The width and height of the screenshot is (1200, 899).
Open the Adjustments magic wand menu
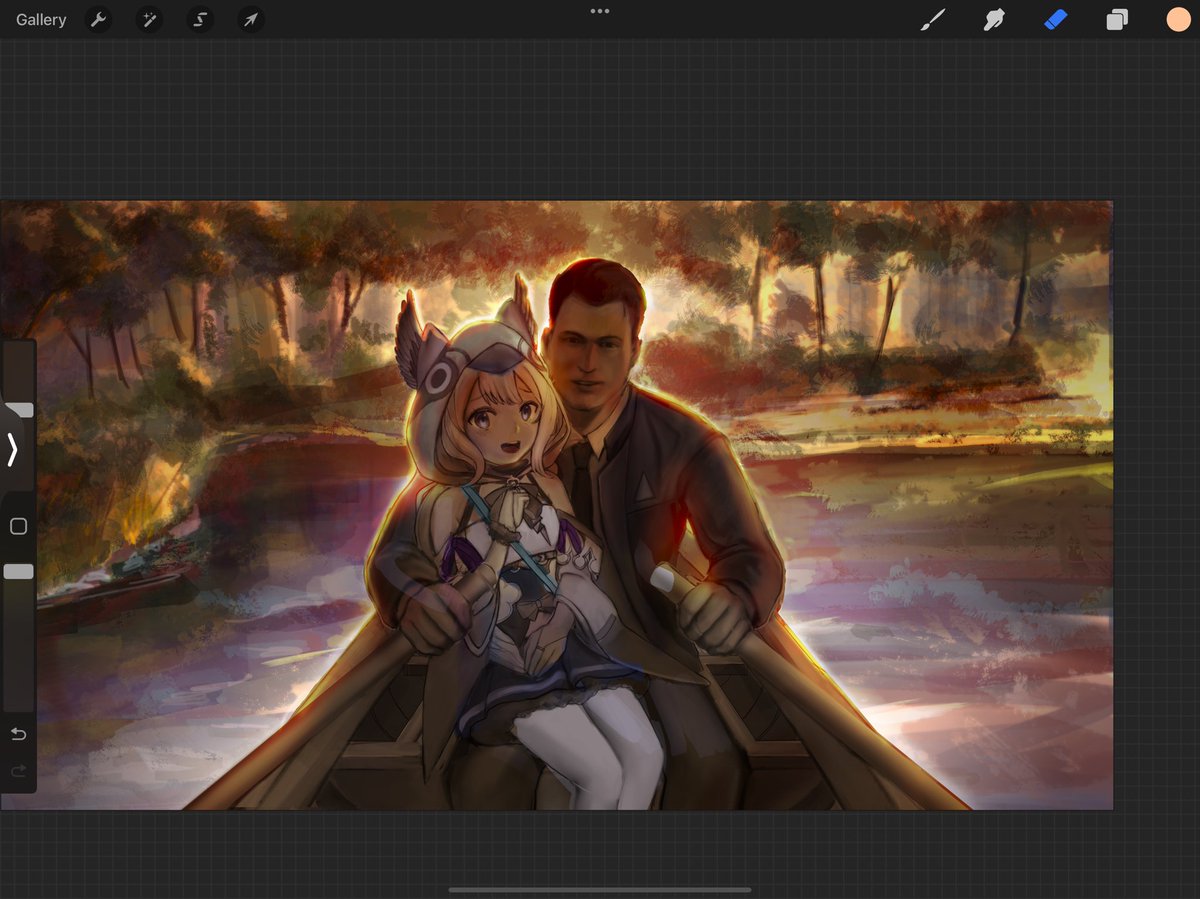point(149,20)
